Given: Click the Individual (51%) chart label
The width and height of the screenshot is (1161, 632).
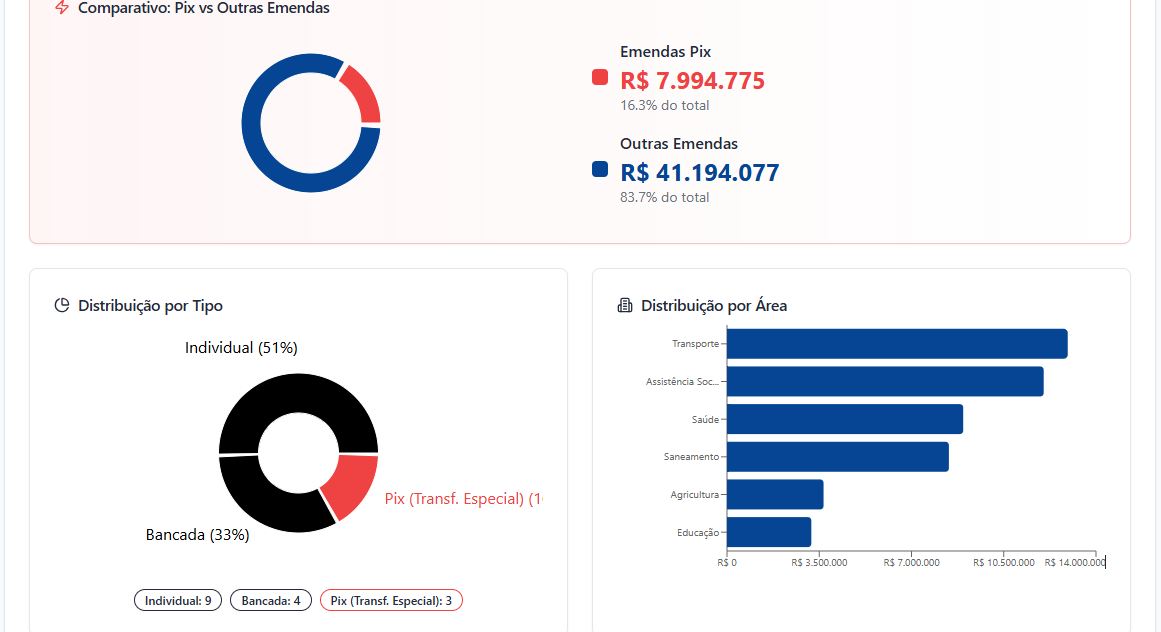Looking at the screenshot, I should pos(241,348).
